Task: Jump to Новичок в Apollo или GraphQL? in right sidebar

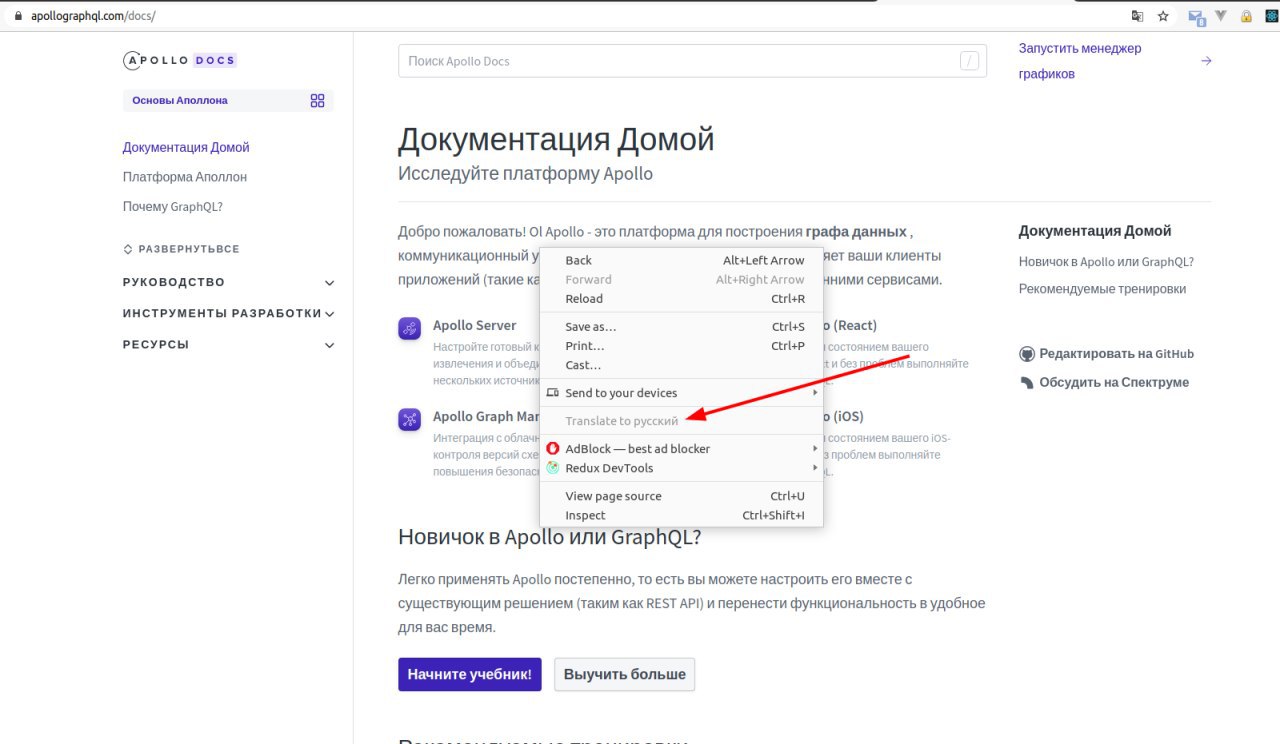Action: click(1106, 262)
